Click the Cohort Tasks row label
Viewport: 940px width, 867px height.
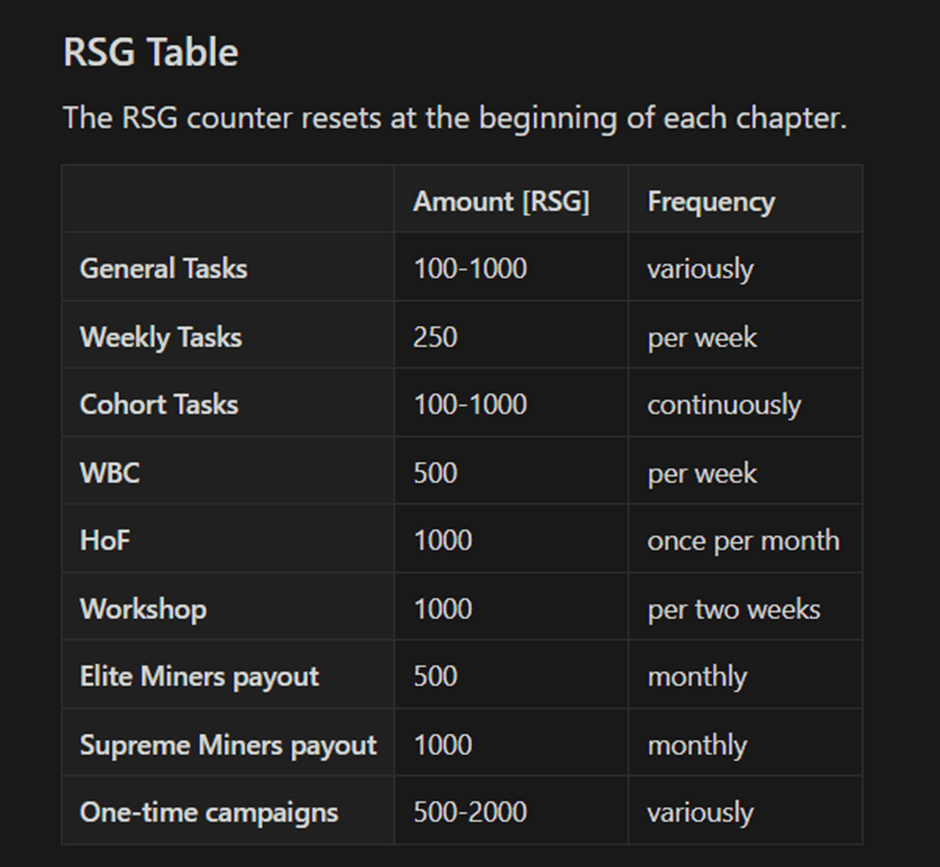tap(159, 404)
